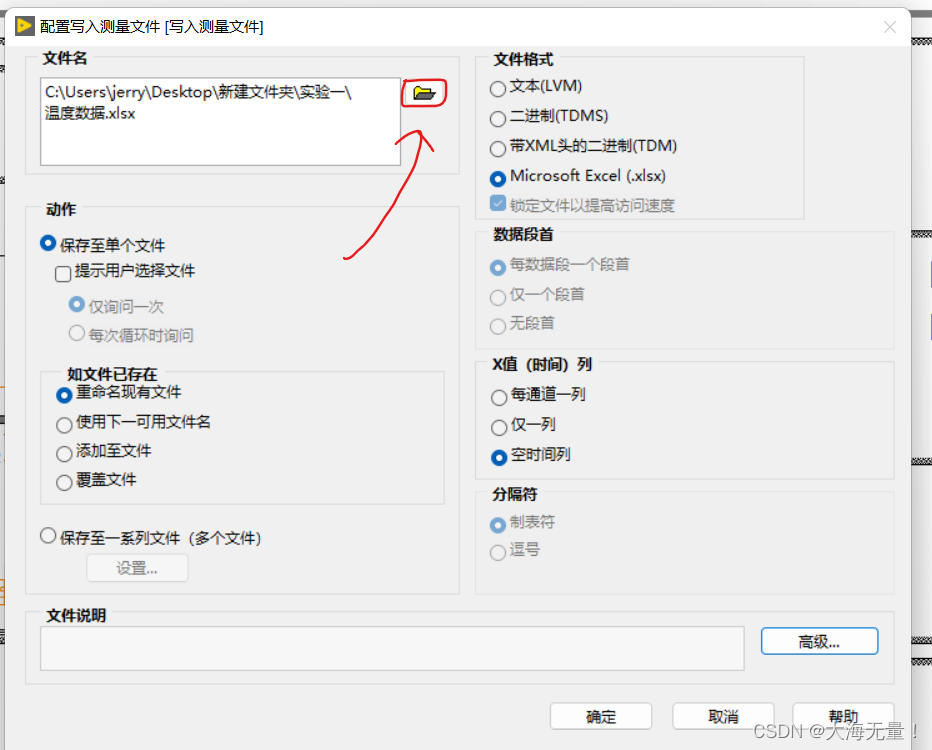Select 二进制(TDMS) file format
932x750 pixels.
498,119
